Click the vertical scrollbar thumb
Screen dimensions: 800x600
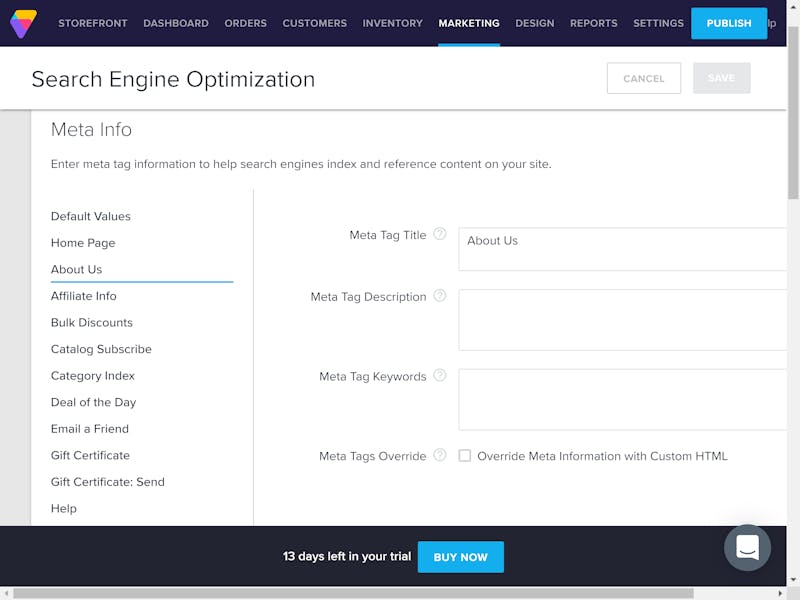pyautogui.click(x=793, y=112)
